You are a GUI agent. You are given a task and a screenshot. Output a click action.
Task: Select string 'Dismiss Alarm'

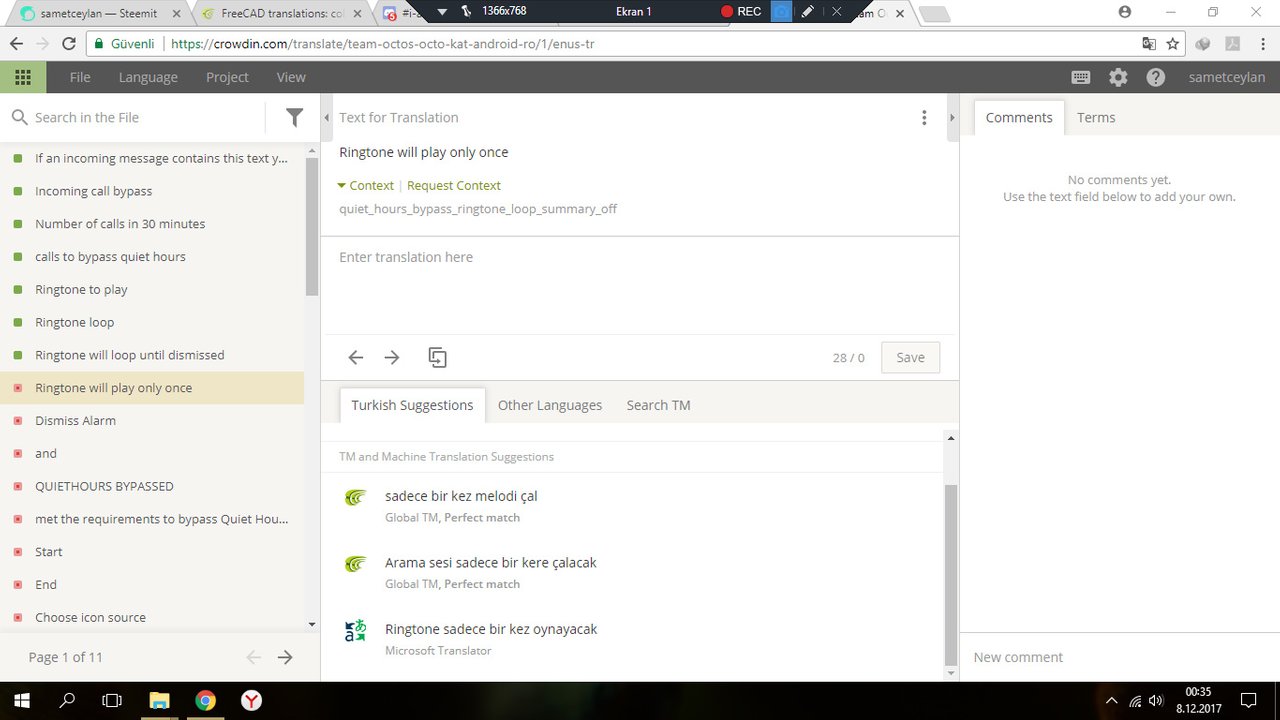click(x=152, y=420)
